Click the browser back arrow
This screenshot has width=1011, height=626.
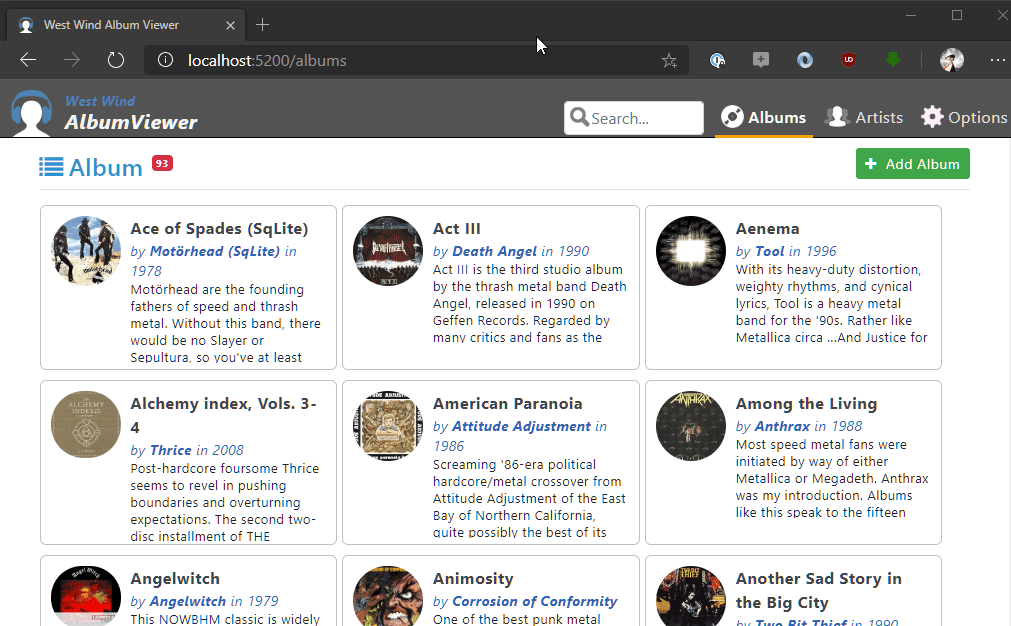tap(28, 60)
